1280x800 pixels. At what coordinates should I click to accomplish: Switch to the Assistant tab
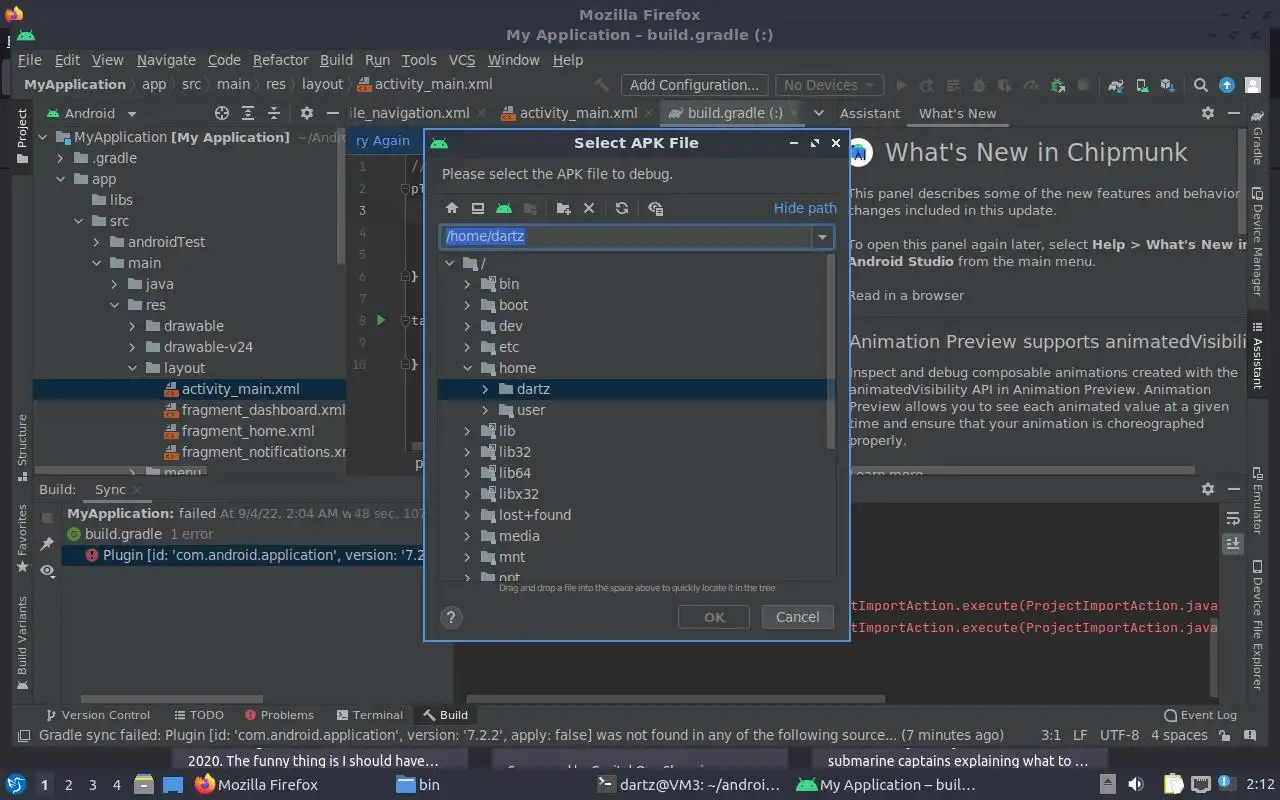[869, 113]
